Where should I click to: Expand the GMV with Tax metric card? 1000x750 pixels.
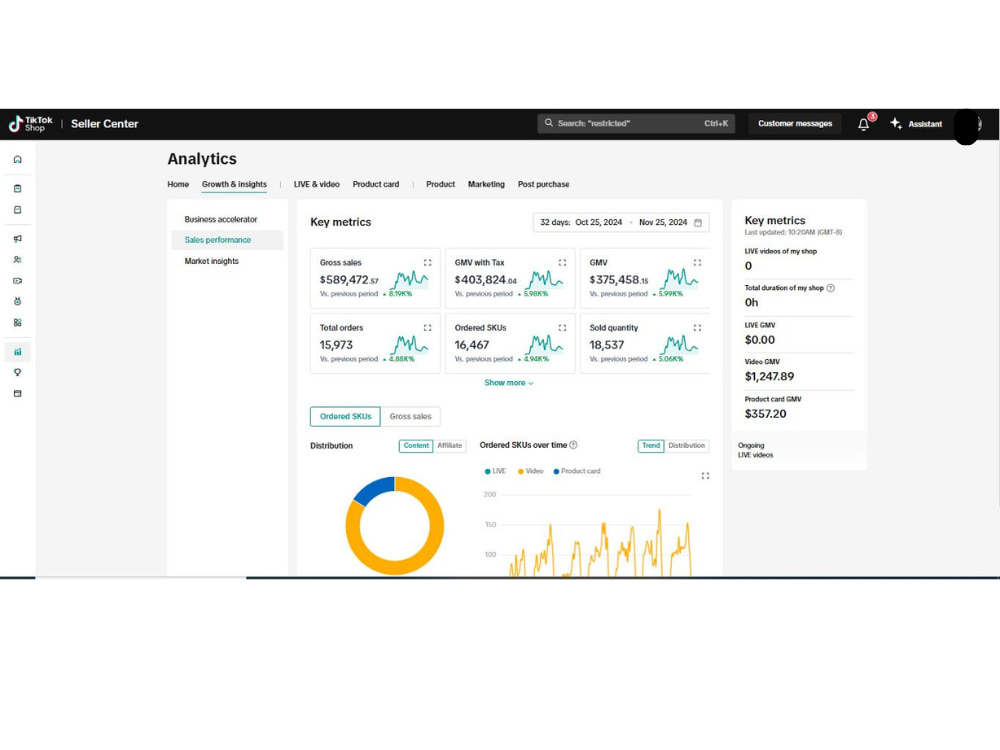pyautogui.click(x=562, y=263)
